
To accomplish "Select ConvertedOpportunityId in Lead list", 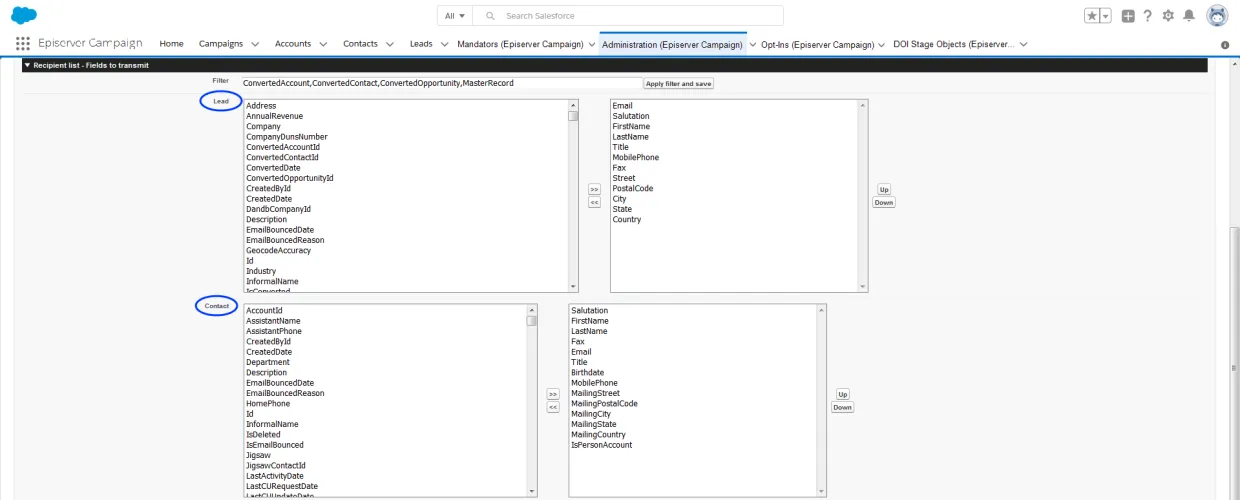I will pos(289,178).
